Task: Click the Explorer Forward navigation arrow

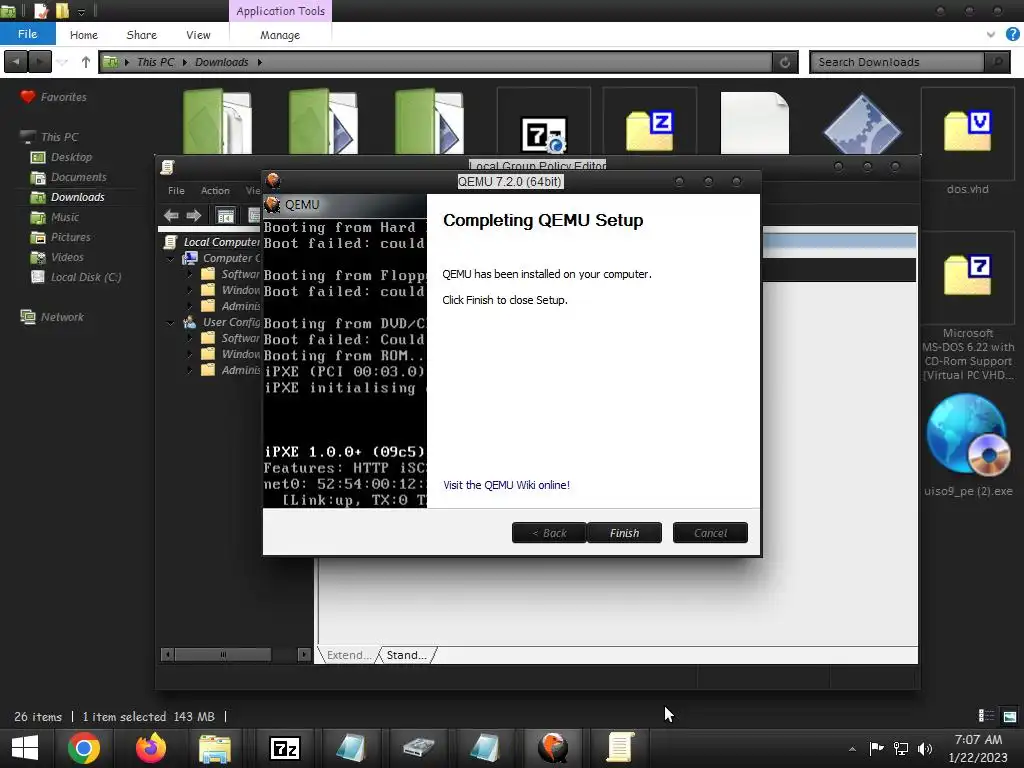Action: coord(40,62)
